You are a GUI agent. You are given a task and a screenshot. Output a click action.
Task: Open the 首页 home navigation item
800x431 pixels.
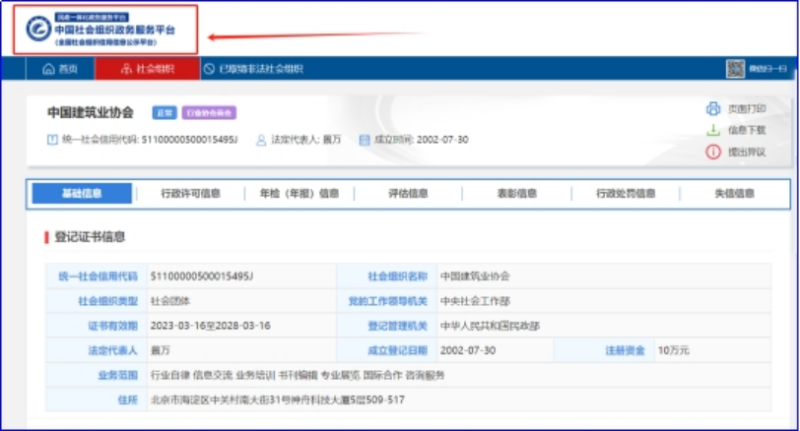60,69
